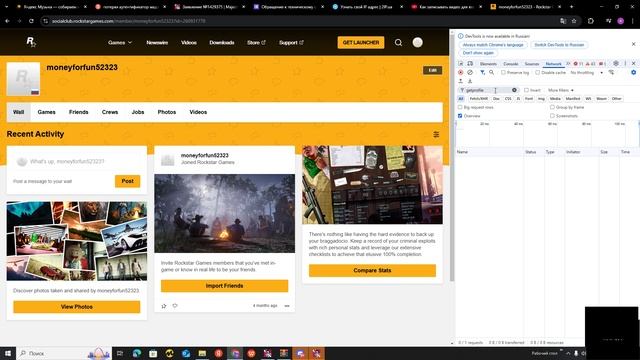Switch to DevTools Elements tab

click(488, 64)
